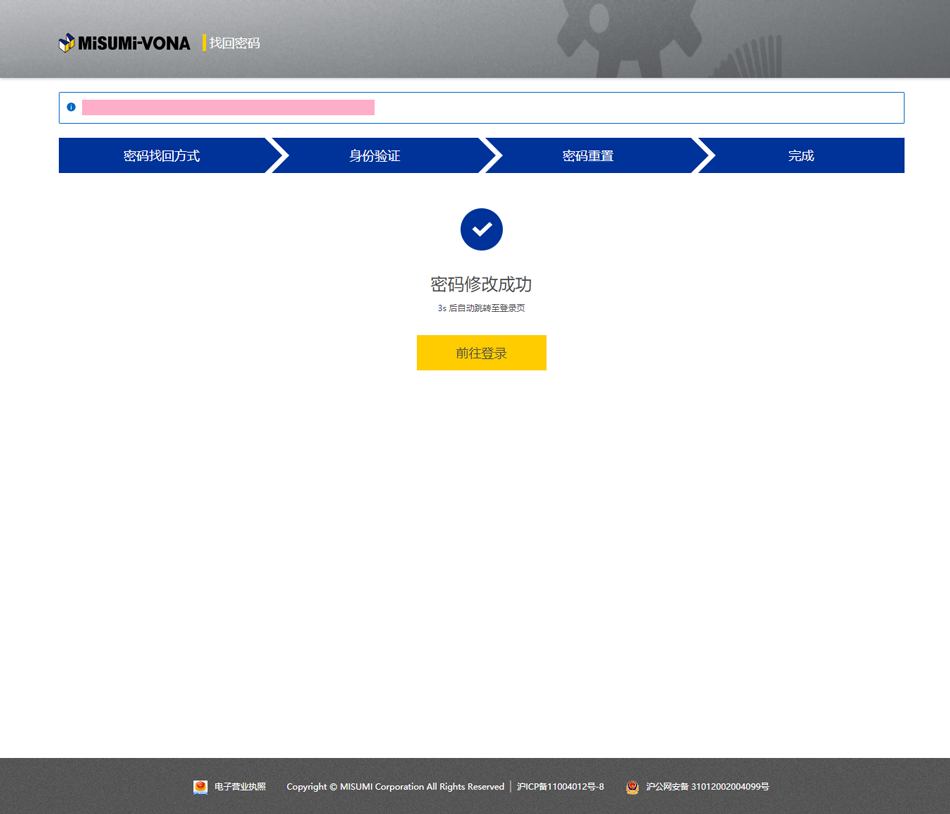
Task: Click the MISUMI Corporation copyright text
Action: 395,787
